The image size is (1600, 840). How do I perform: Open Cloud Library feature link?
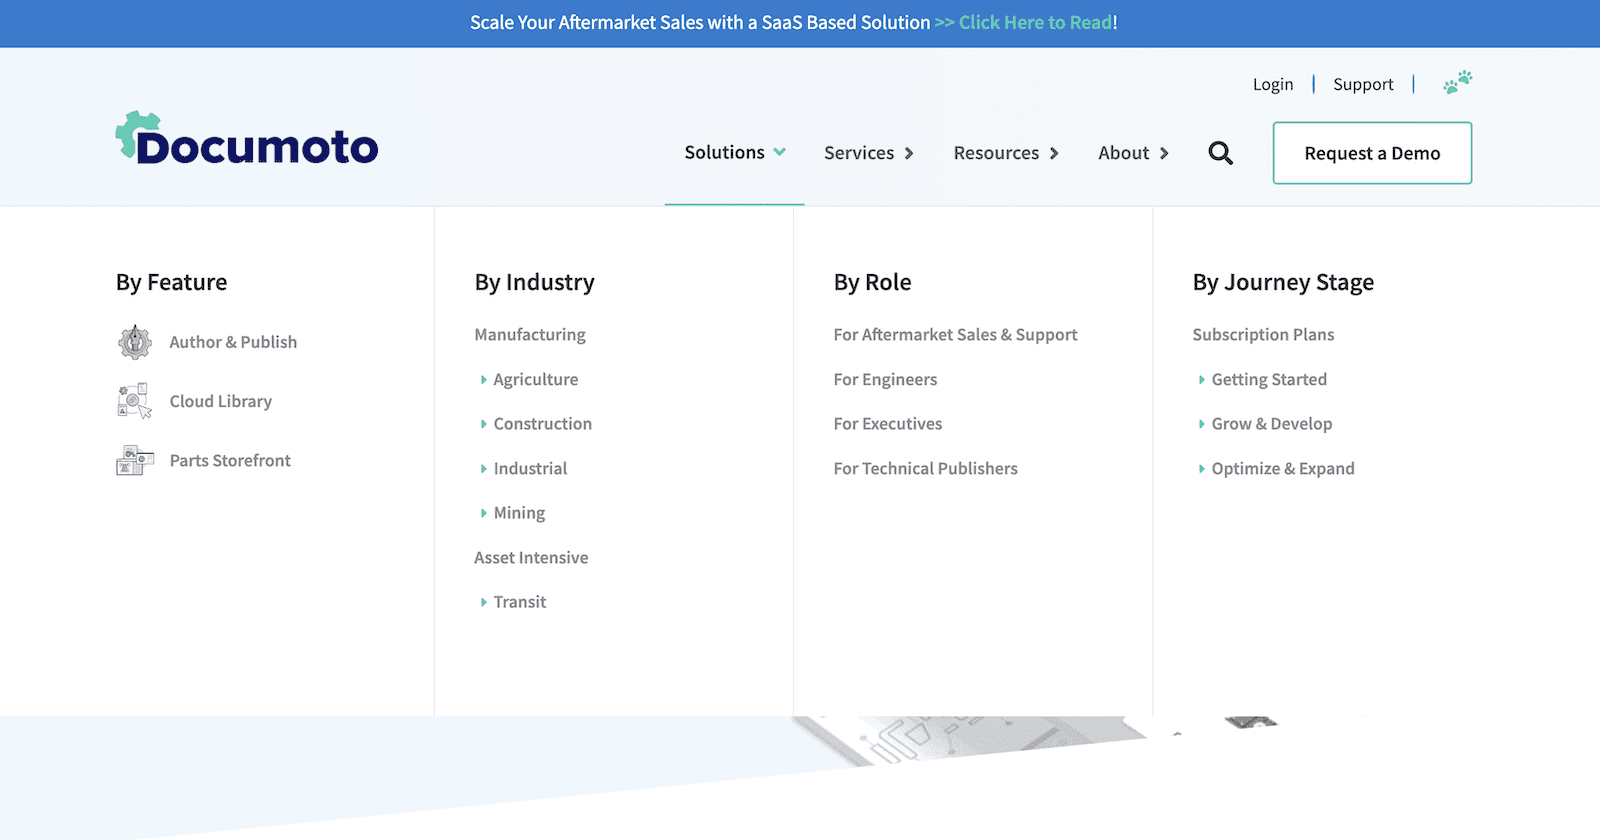[221, 401]
